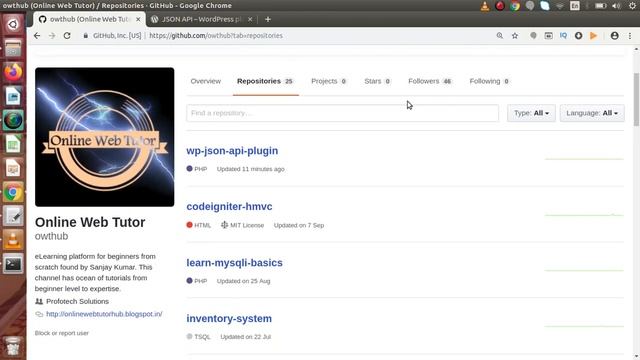Click the volume icon in system tray
Screen dimensions: 640x360
click(616, 6)
